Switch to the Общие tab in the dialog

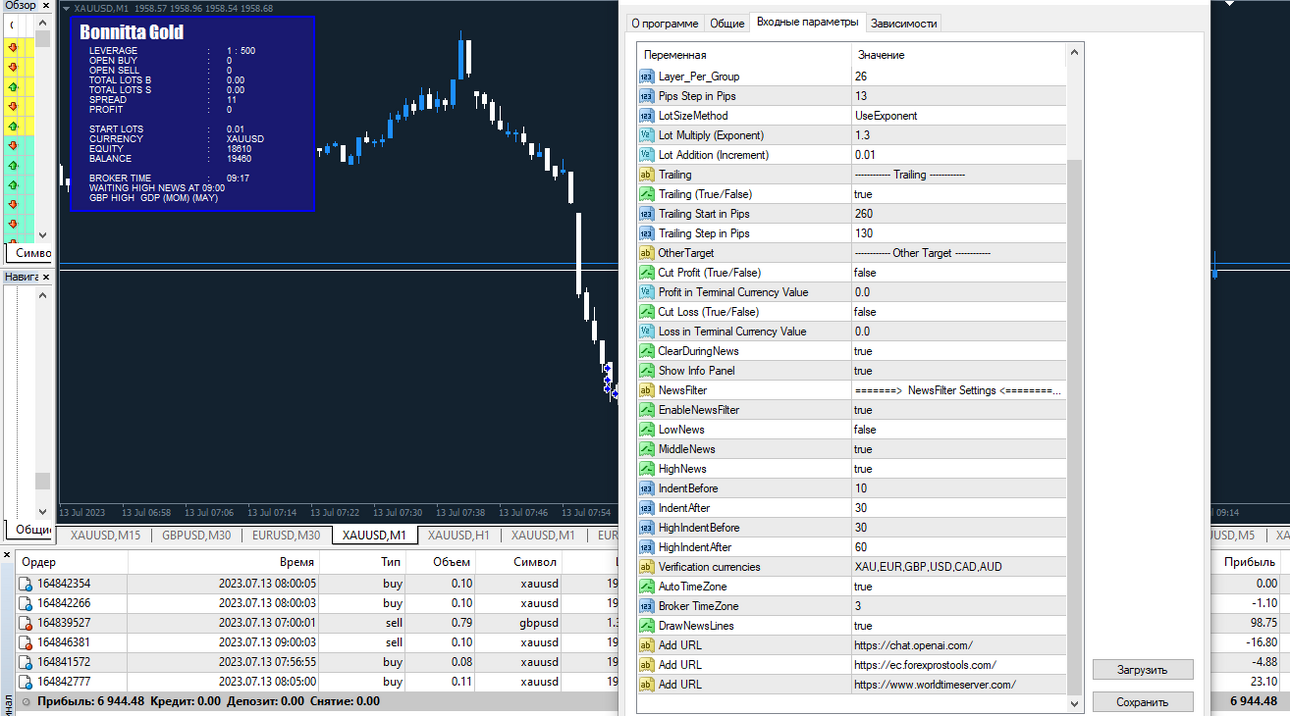coord(727,24)
